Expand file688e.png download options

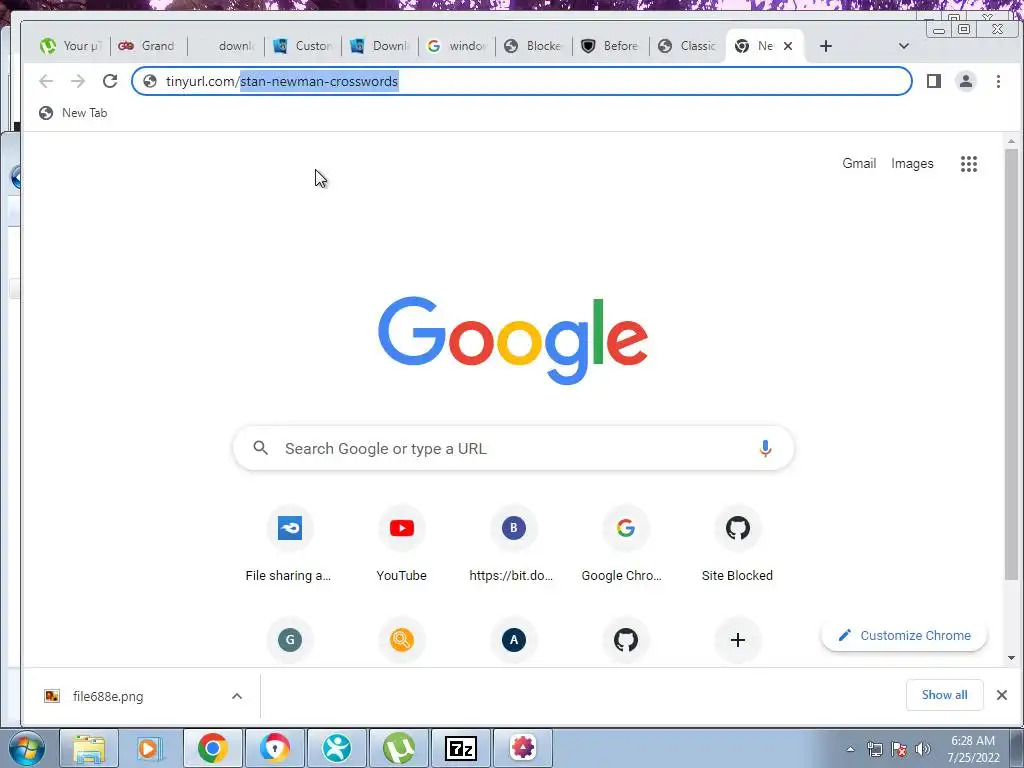click(x=237, y=696)
